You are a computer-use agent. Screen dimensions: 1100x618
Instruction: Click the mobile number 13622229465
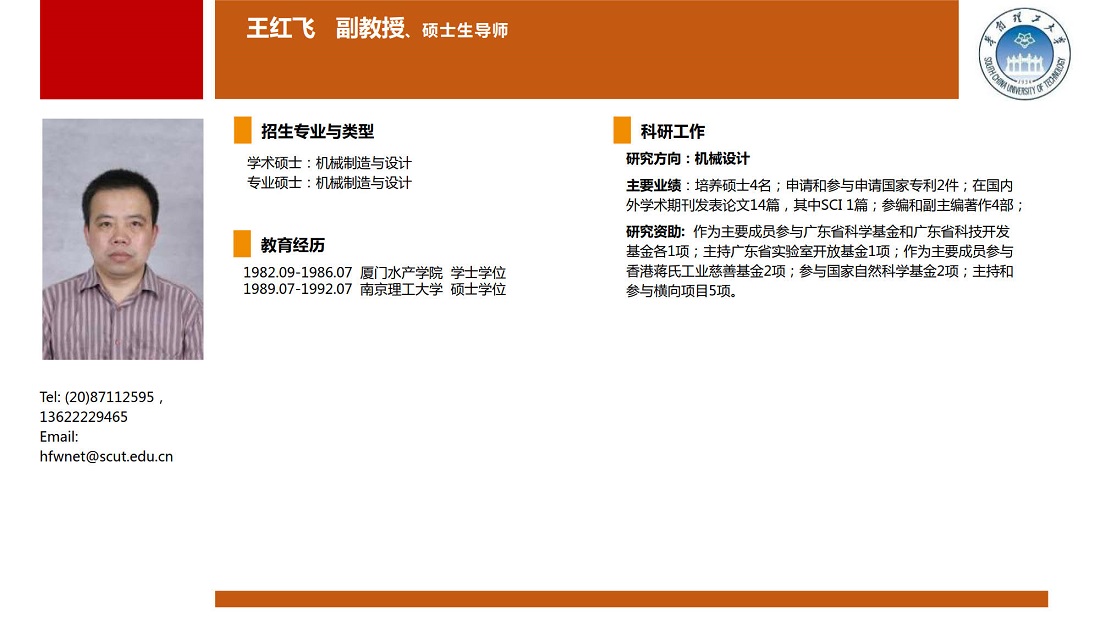click(x=84, y=417)
